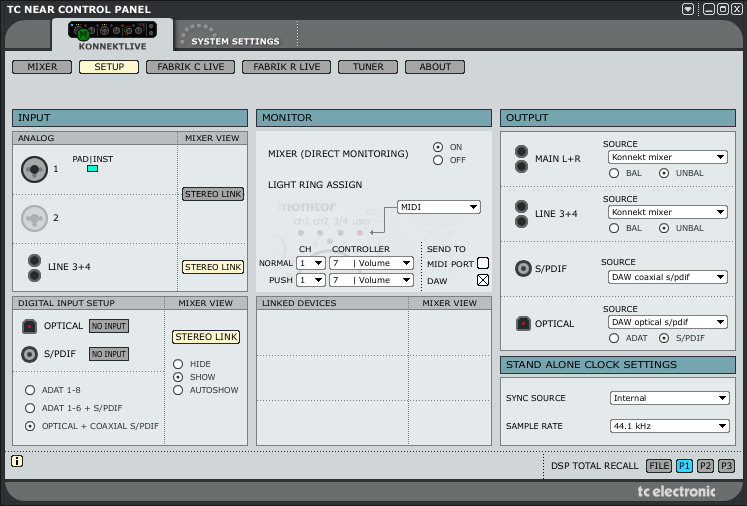Open the NORMAL controller Volume dropdown
The width and height of the screenshot is (747, 506).
click(x=371, y=263)
